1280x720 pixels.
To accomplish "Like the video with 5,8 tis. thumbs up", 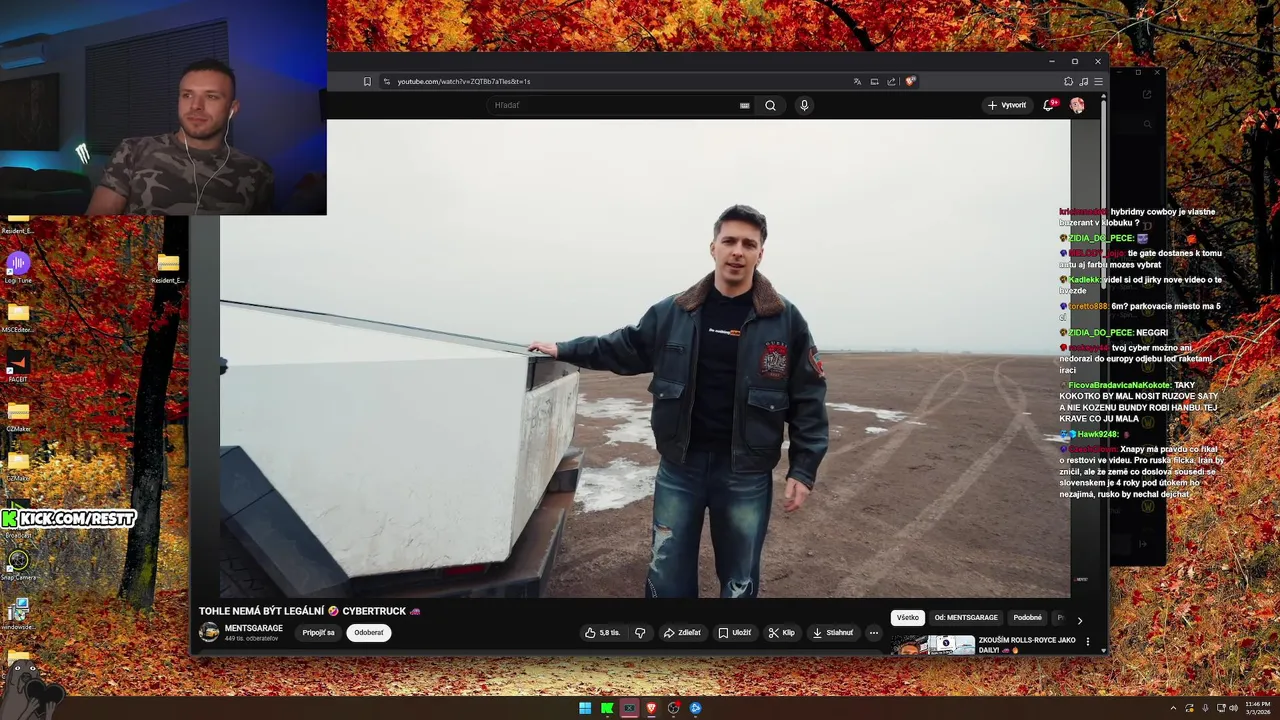I will 603,632.
